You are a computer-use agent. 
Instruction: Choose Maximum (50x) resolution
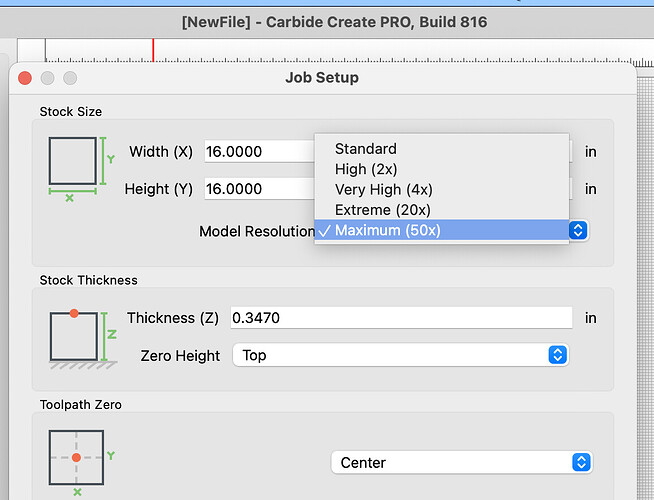pyautogui.click(x=442, y=230)
